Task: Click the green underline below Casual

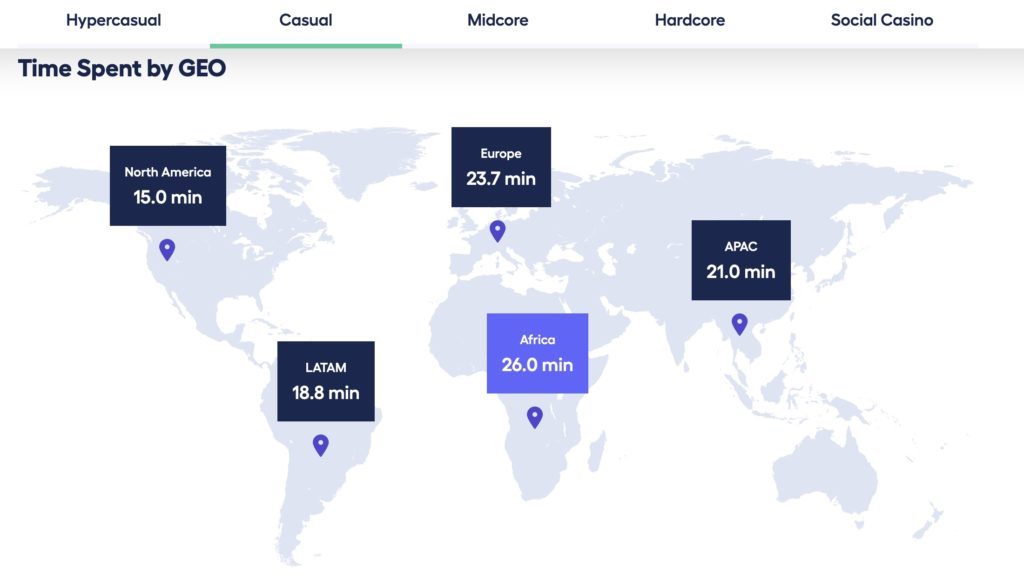Action: pyautogui.click(x=306, y=45)
